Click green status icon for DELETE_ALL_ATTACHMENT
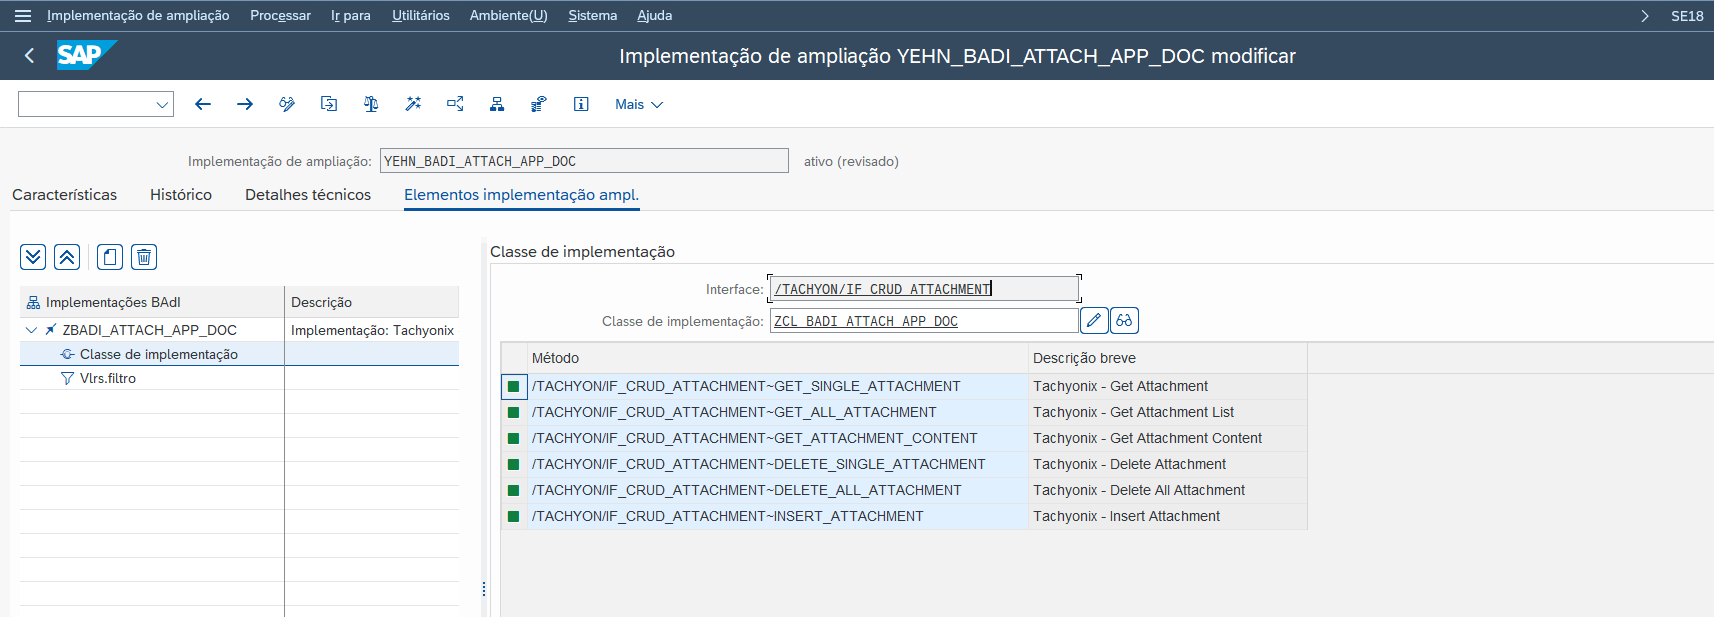This screenshot has width=1714, height=617. click(514, 490)
